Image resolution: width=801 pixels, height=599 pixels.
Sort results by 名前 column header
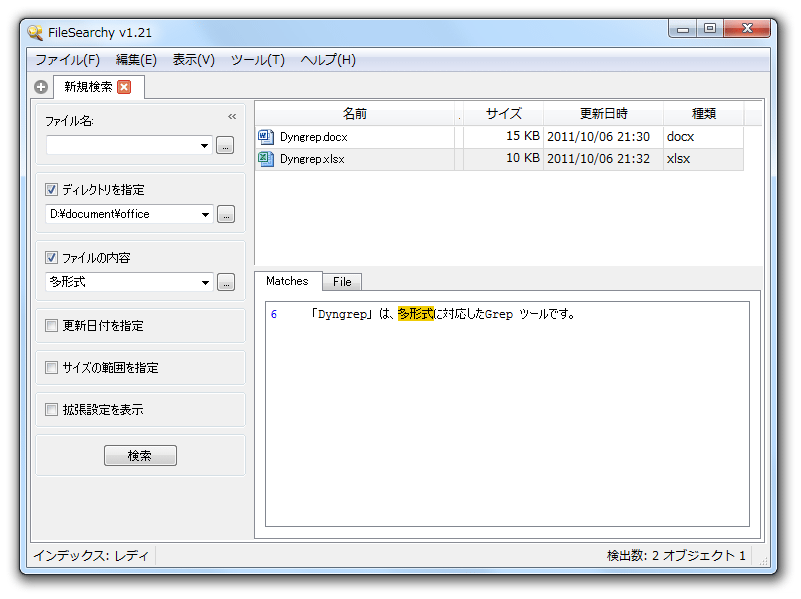pyautogui.click(x=355, y=113)
